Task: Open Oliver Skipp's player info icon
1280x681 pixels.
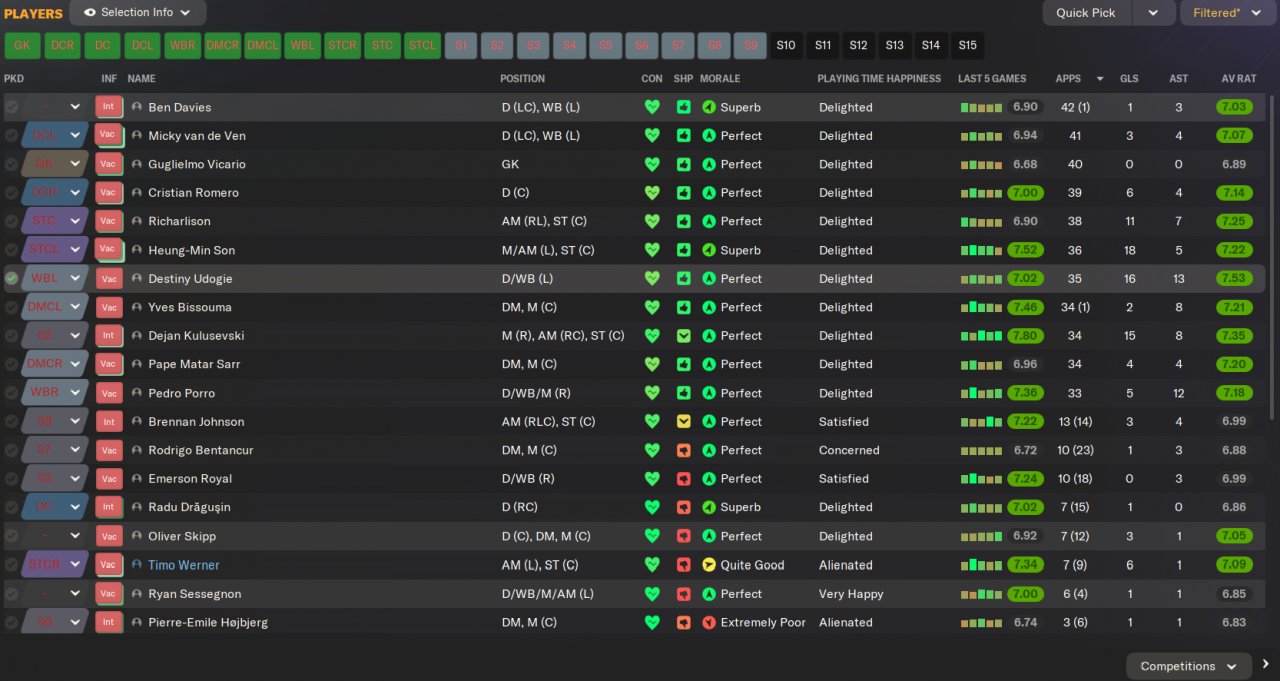Action: click(x=137, y=536)
